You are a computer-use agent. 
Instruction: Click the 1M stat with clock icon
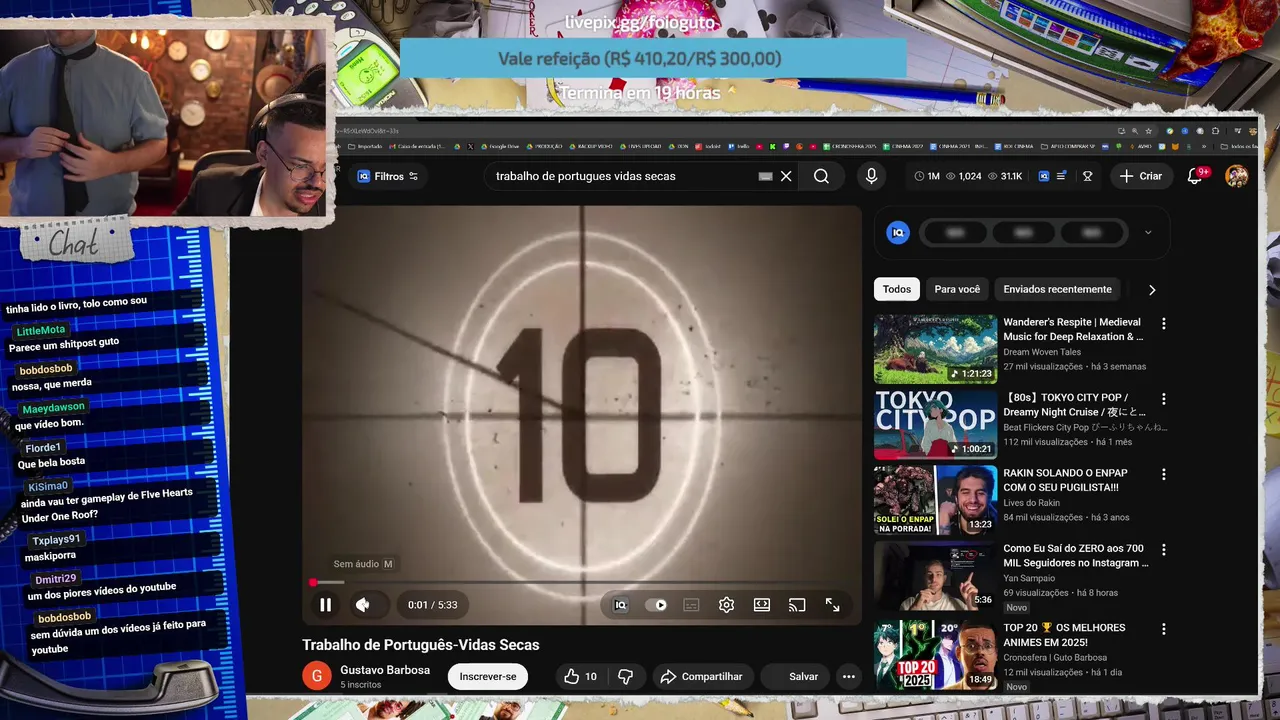point(927,176)
